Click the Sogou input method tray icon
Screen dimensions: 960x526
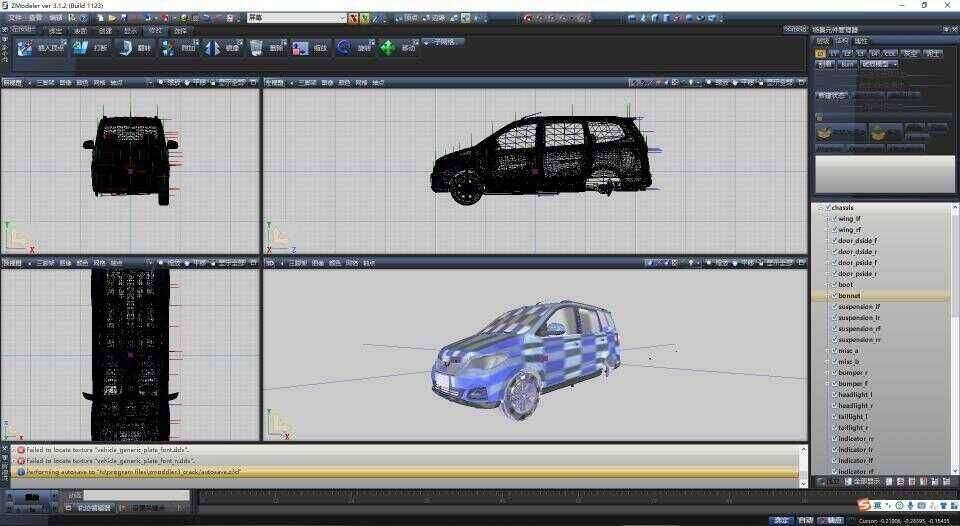click(x=863, y=505)
